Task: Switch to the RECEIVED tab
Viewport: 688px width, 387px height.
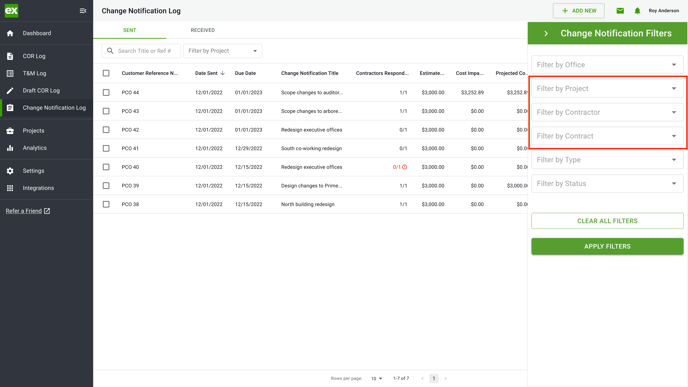Action: click(x=203, y=30)
